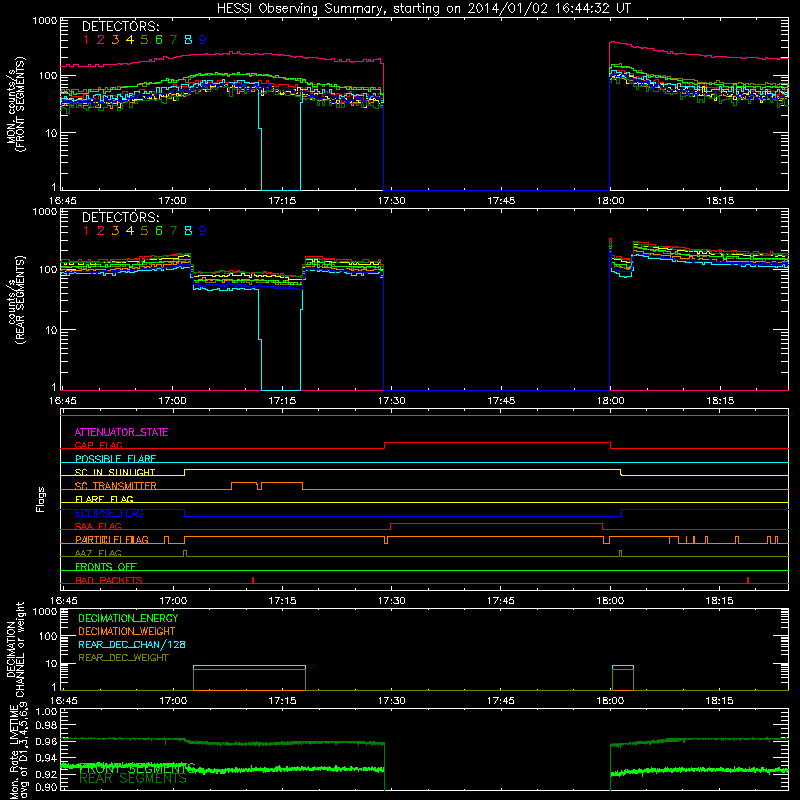800x800 pixels.
Task: Click the BAD_PACKETS flag label
Action: 109,580
